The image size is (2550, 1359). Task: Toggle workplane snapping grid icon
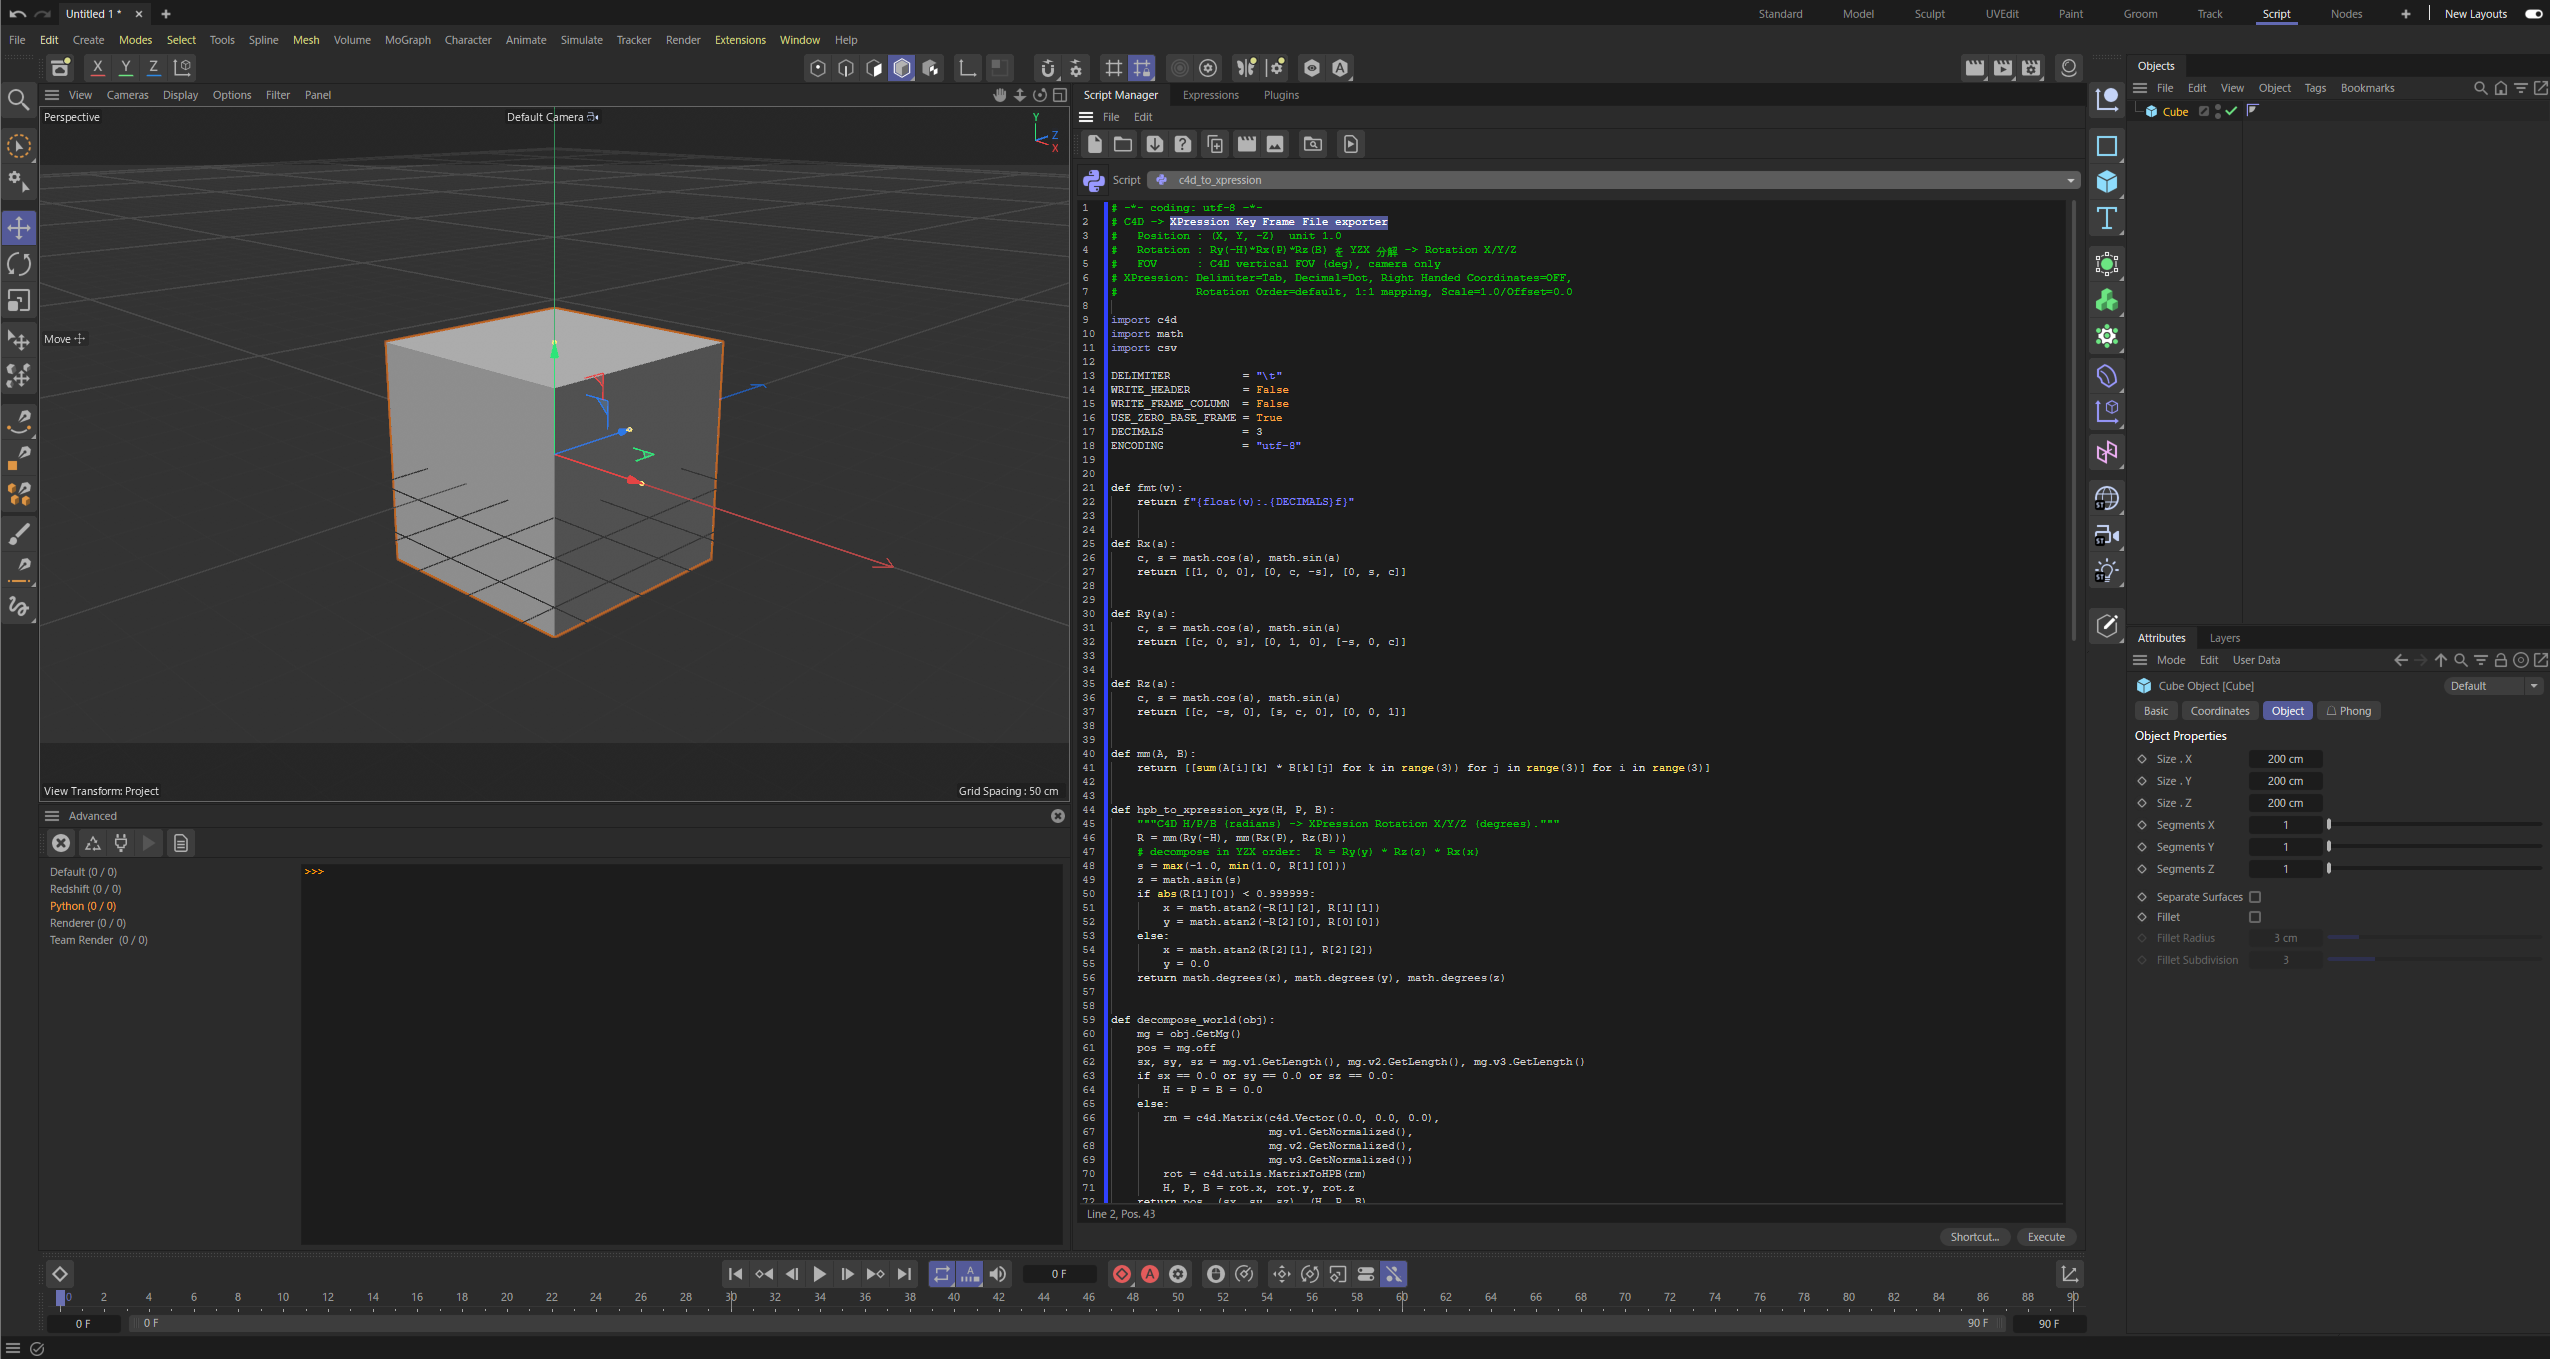pyautogui.click(x=1142, y=67)
